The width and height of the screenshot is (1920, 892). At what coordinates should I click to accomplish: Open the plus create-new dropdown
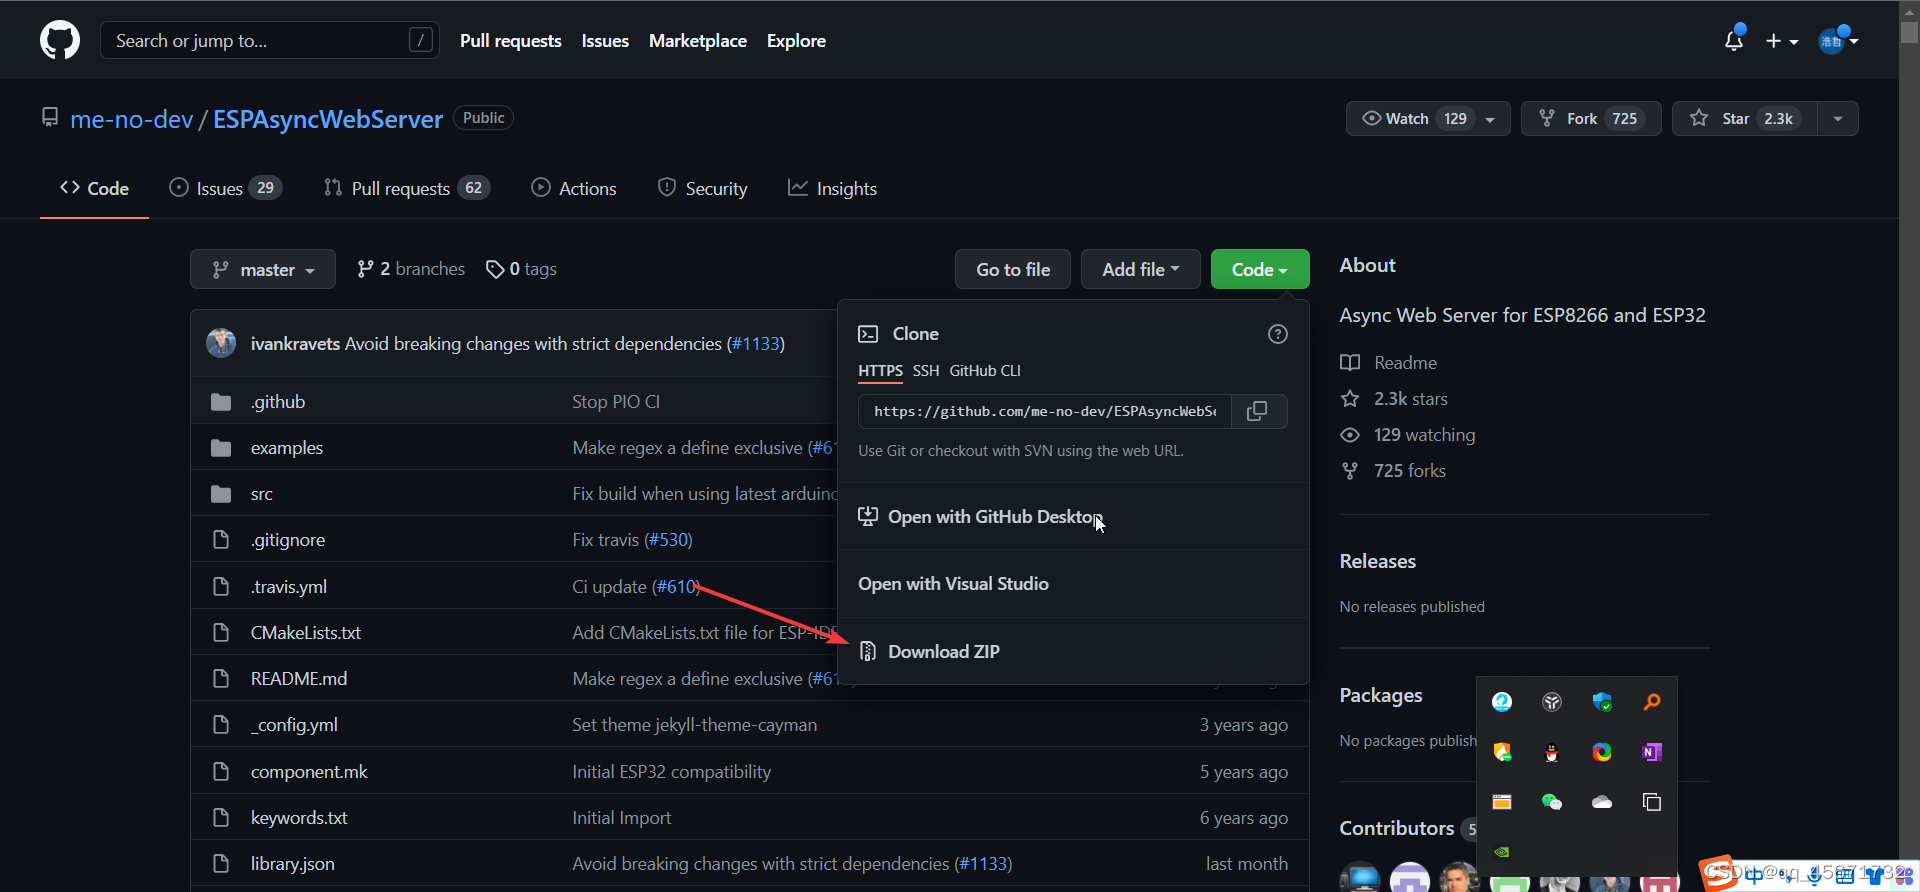1782,41
